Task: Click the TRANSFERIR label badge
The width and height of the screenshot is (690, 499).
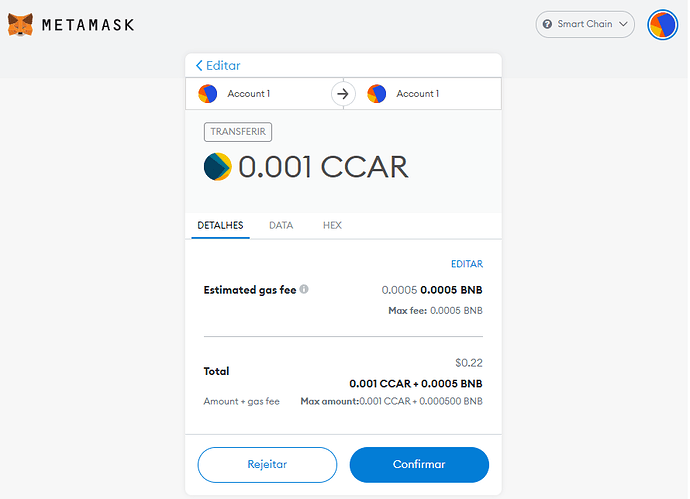Action: pyautogui.click(x=239, y=131)
